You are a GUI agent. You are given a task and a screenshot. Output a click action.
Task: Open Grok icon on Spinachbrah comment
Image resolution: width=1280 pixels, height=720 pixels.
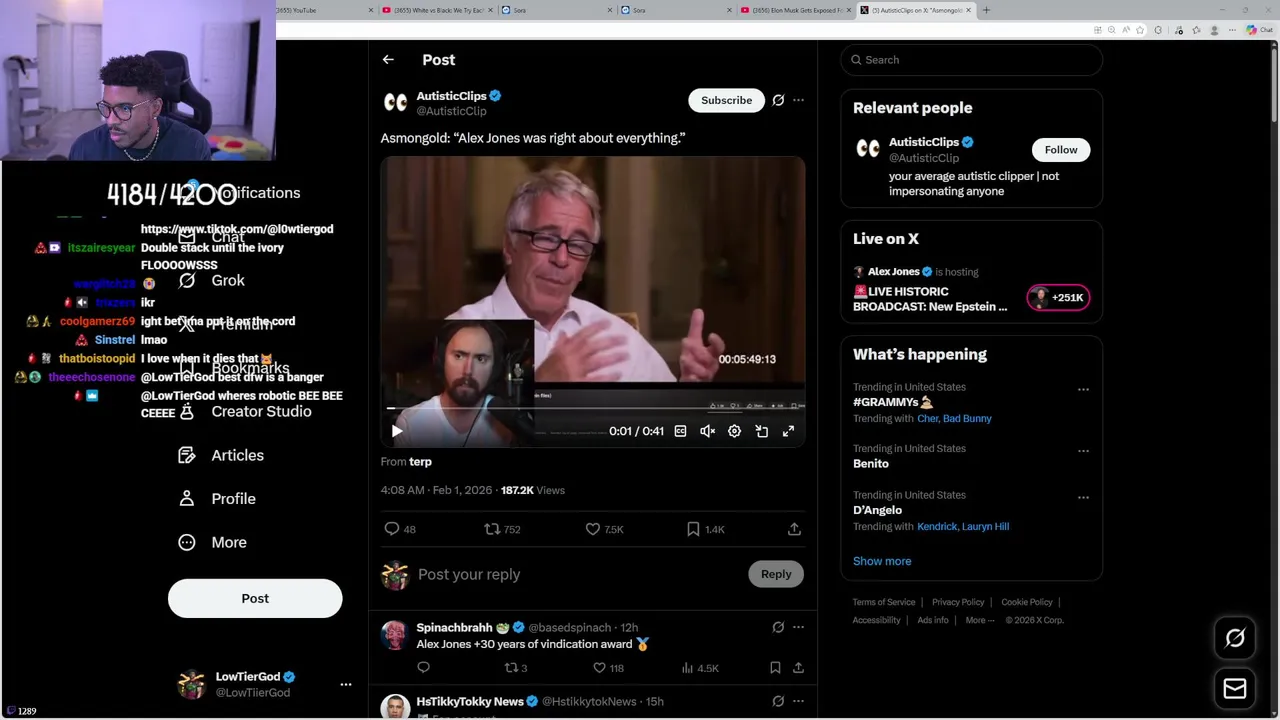[x=778, y=627]
